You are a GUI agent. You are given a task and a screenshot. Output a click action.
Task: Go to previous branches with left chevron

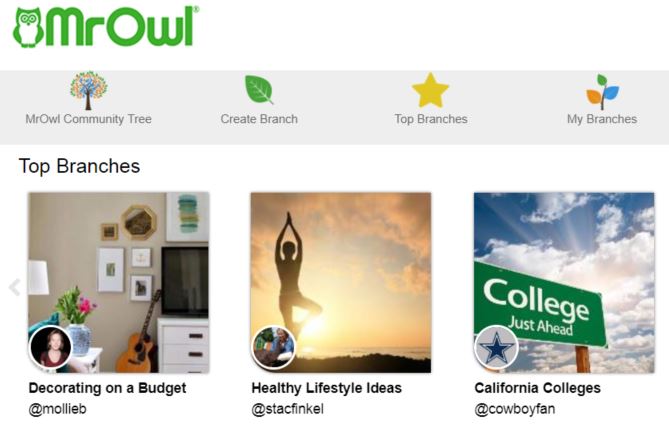(15, 287)
